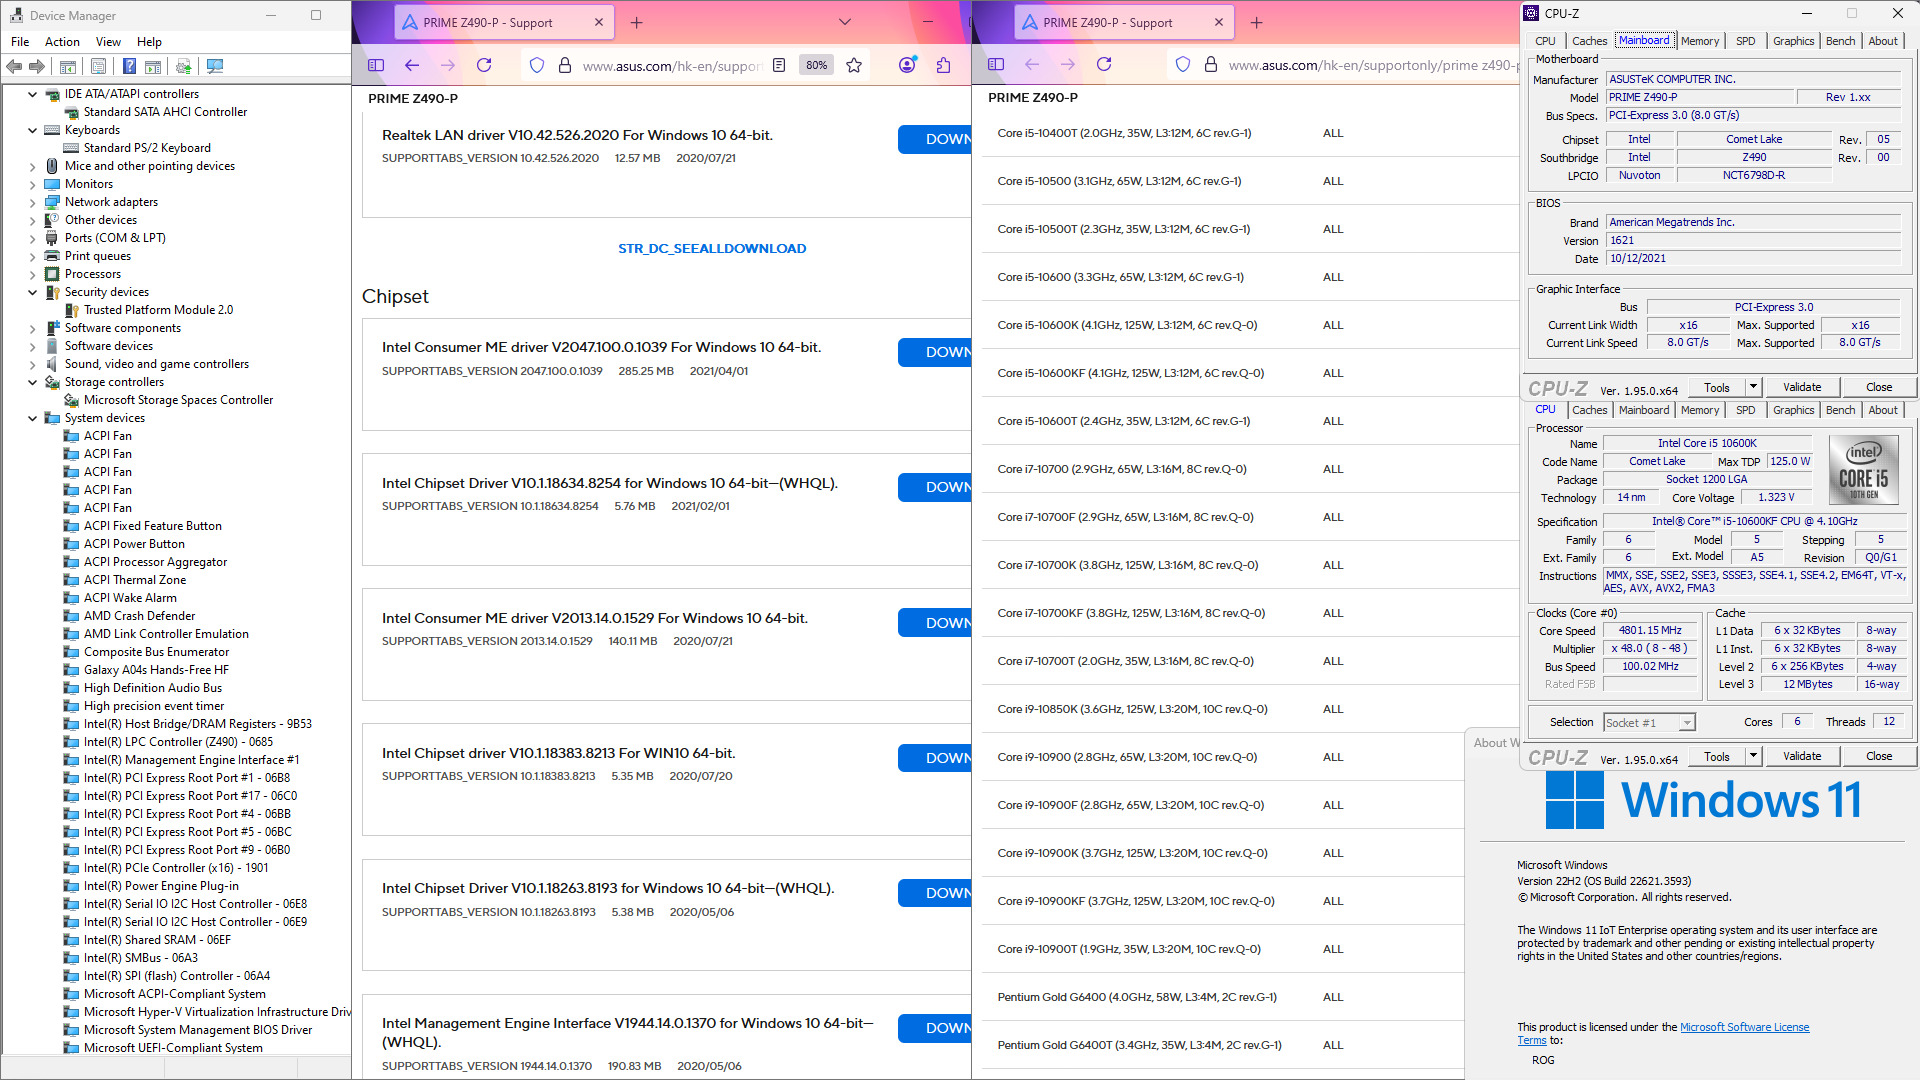Open the Action menu in Device Manager
The image size is (1920, 1080).
click(x=62, y=41)
